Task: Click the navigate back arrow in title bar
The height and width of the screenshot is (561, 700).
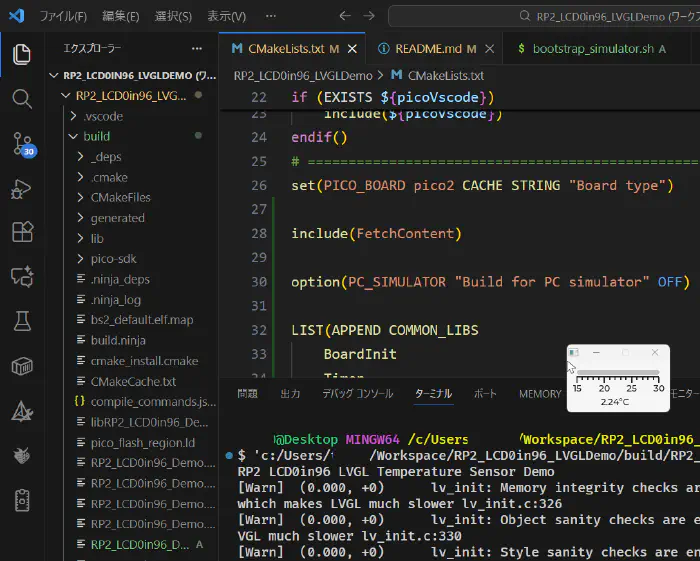Action: coord(345,16)
